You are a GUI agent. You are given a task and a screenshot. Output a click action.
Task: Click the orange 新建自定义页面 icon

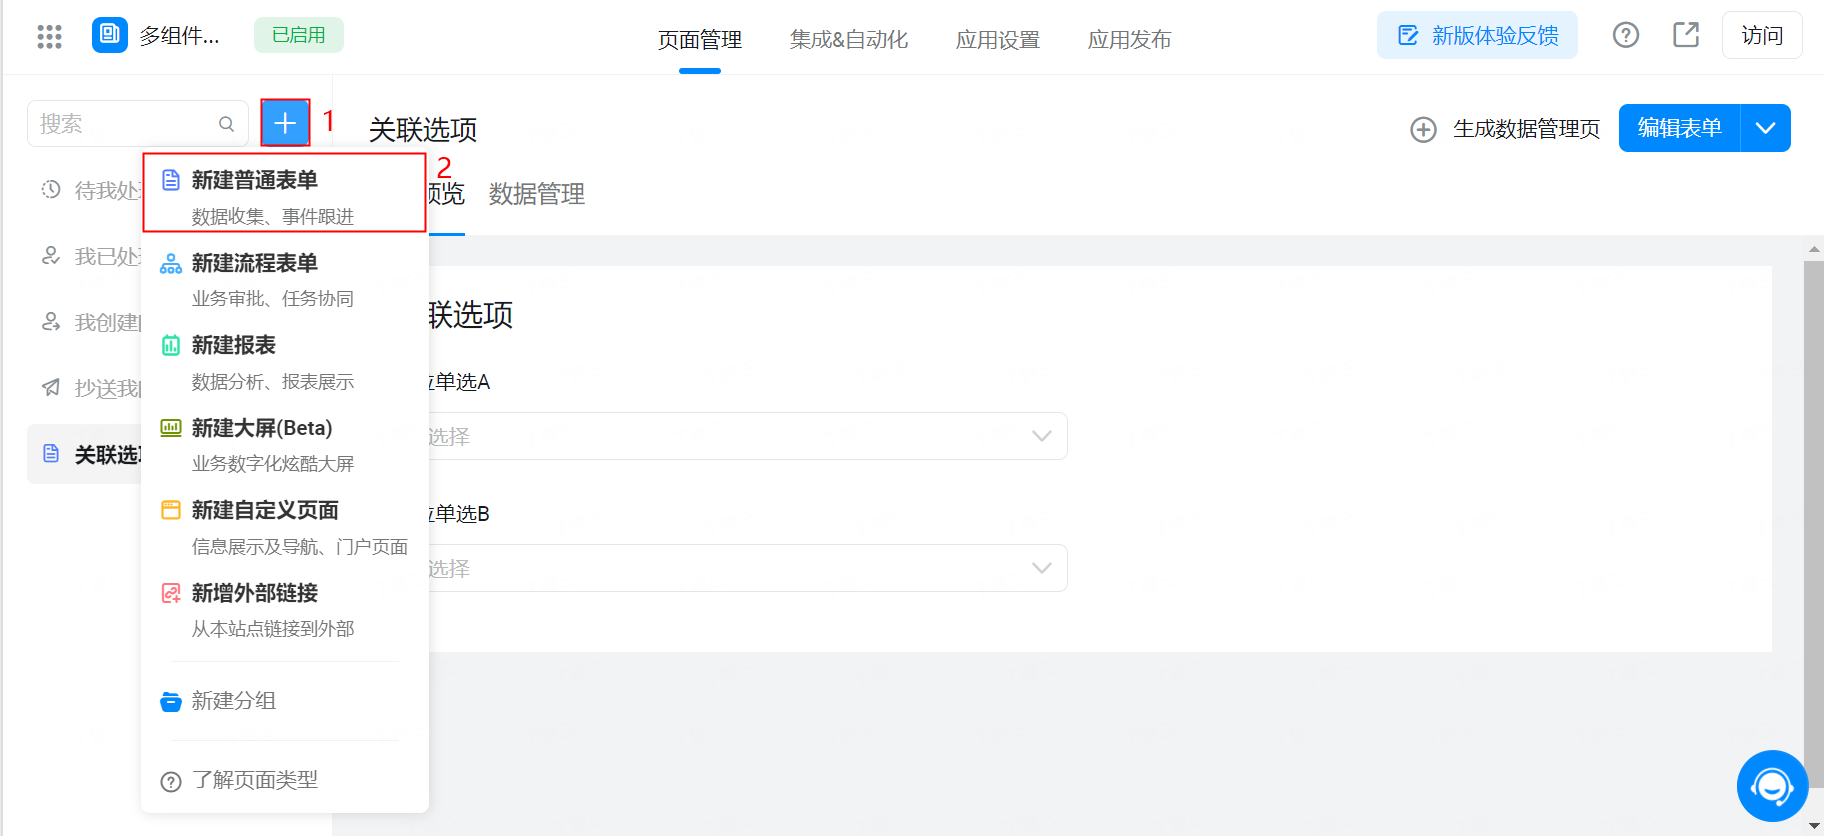171,510
